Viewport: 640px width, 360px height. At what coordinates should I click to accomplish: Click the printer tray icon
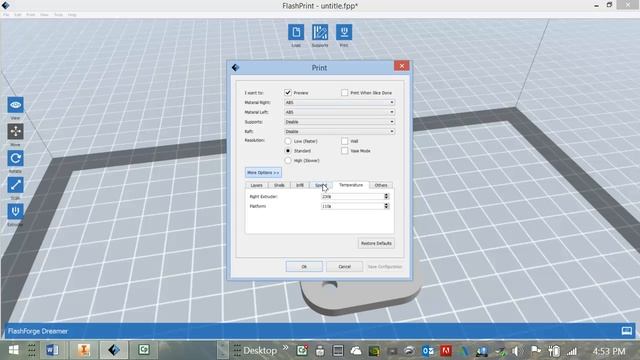pyautogui.click(x=320, y=351)
